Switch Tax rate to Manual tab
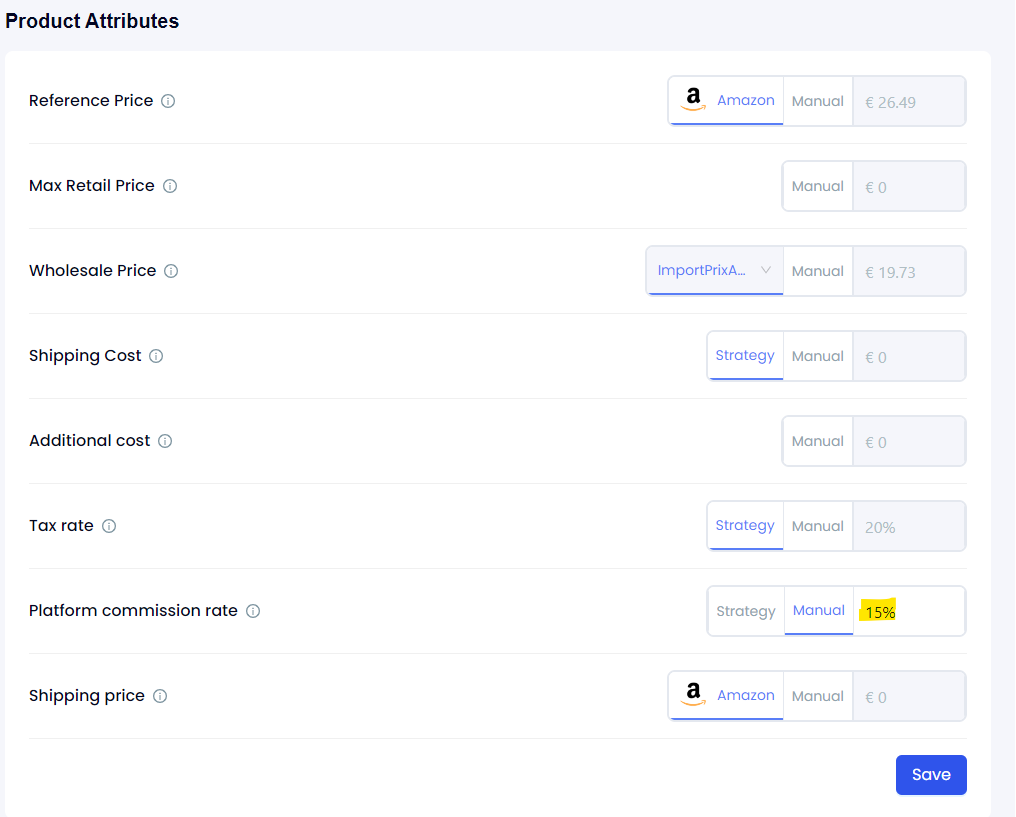 (818, 526)
